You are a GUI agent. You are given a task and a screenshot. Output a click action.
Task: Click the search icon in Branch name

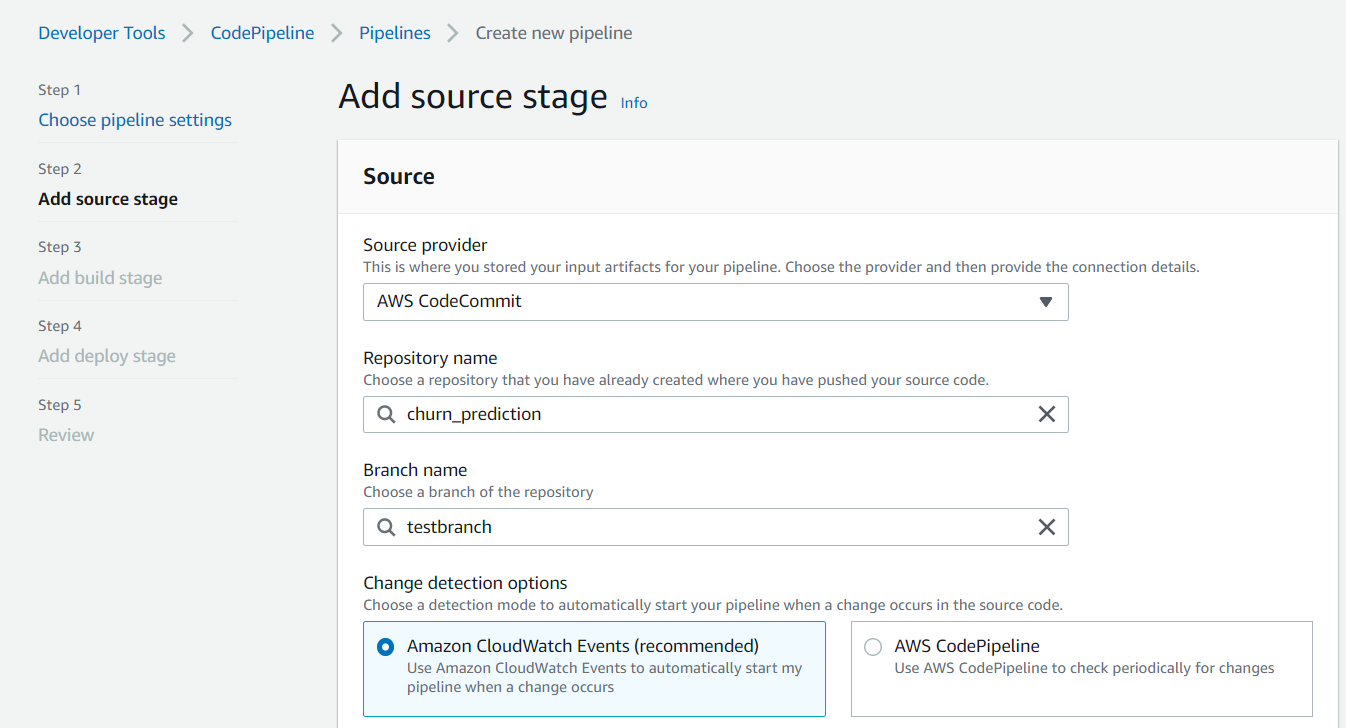pyautogui.click(x=385, y=527)
